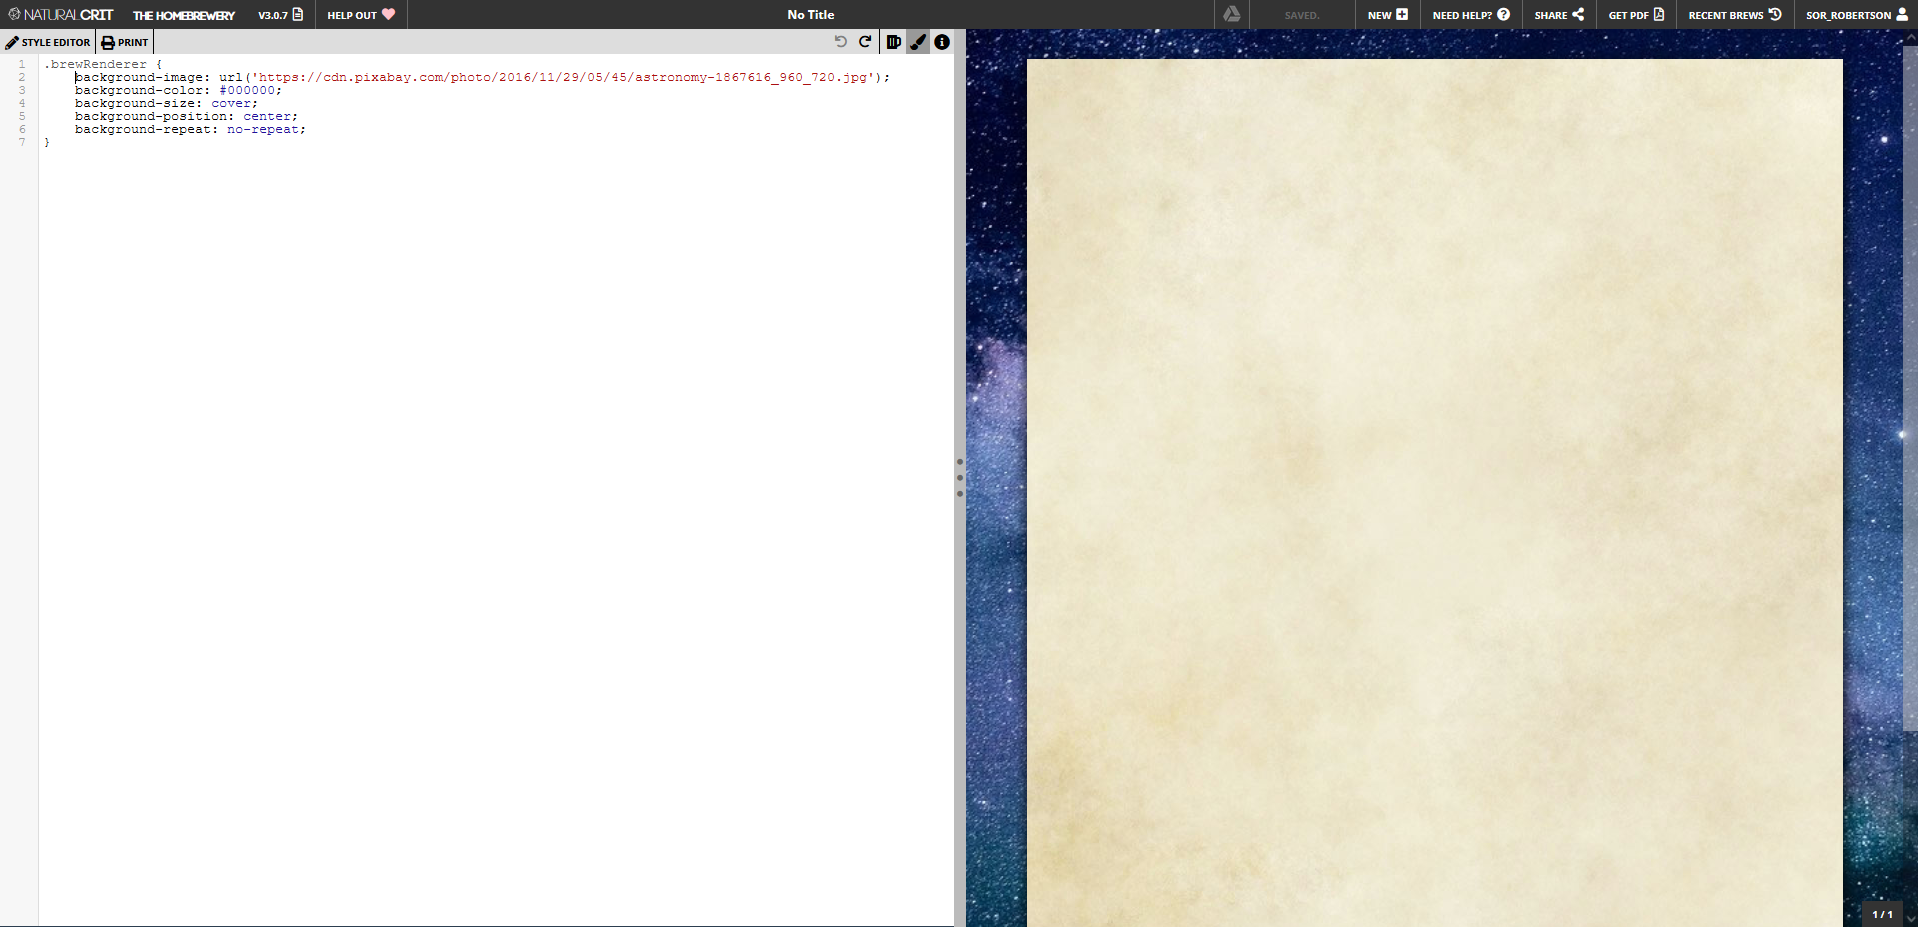This screenshot has width=1918, height=927.
Task: Open NEED HELP? documentation
Action: pyautogui.click(x=1469, y=14)
